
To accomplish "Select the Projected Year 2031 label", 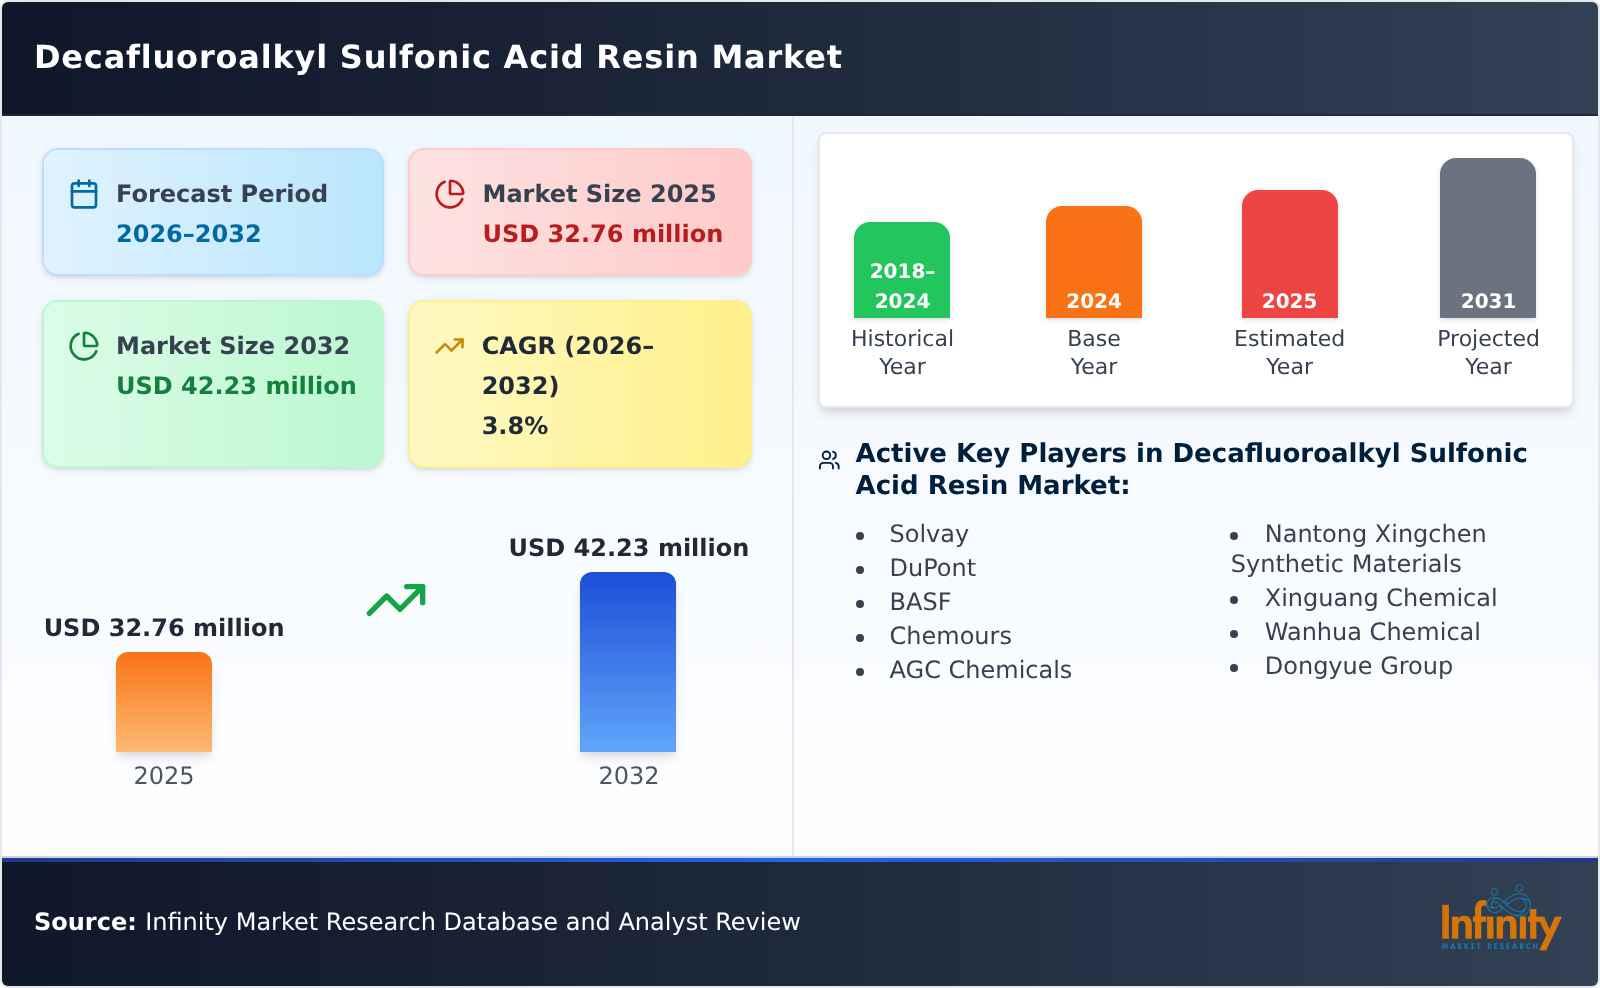I will (1488, 352).
